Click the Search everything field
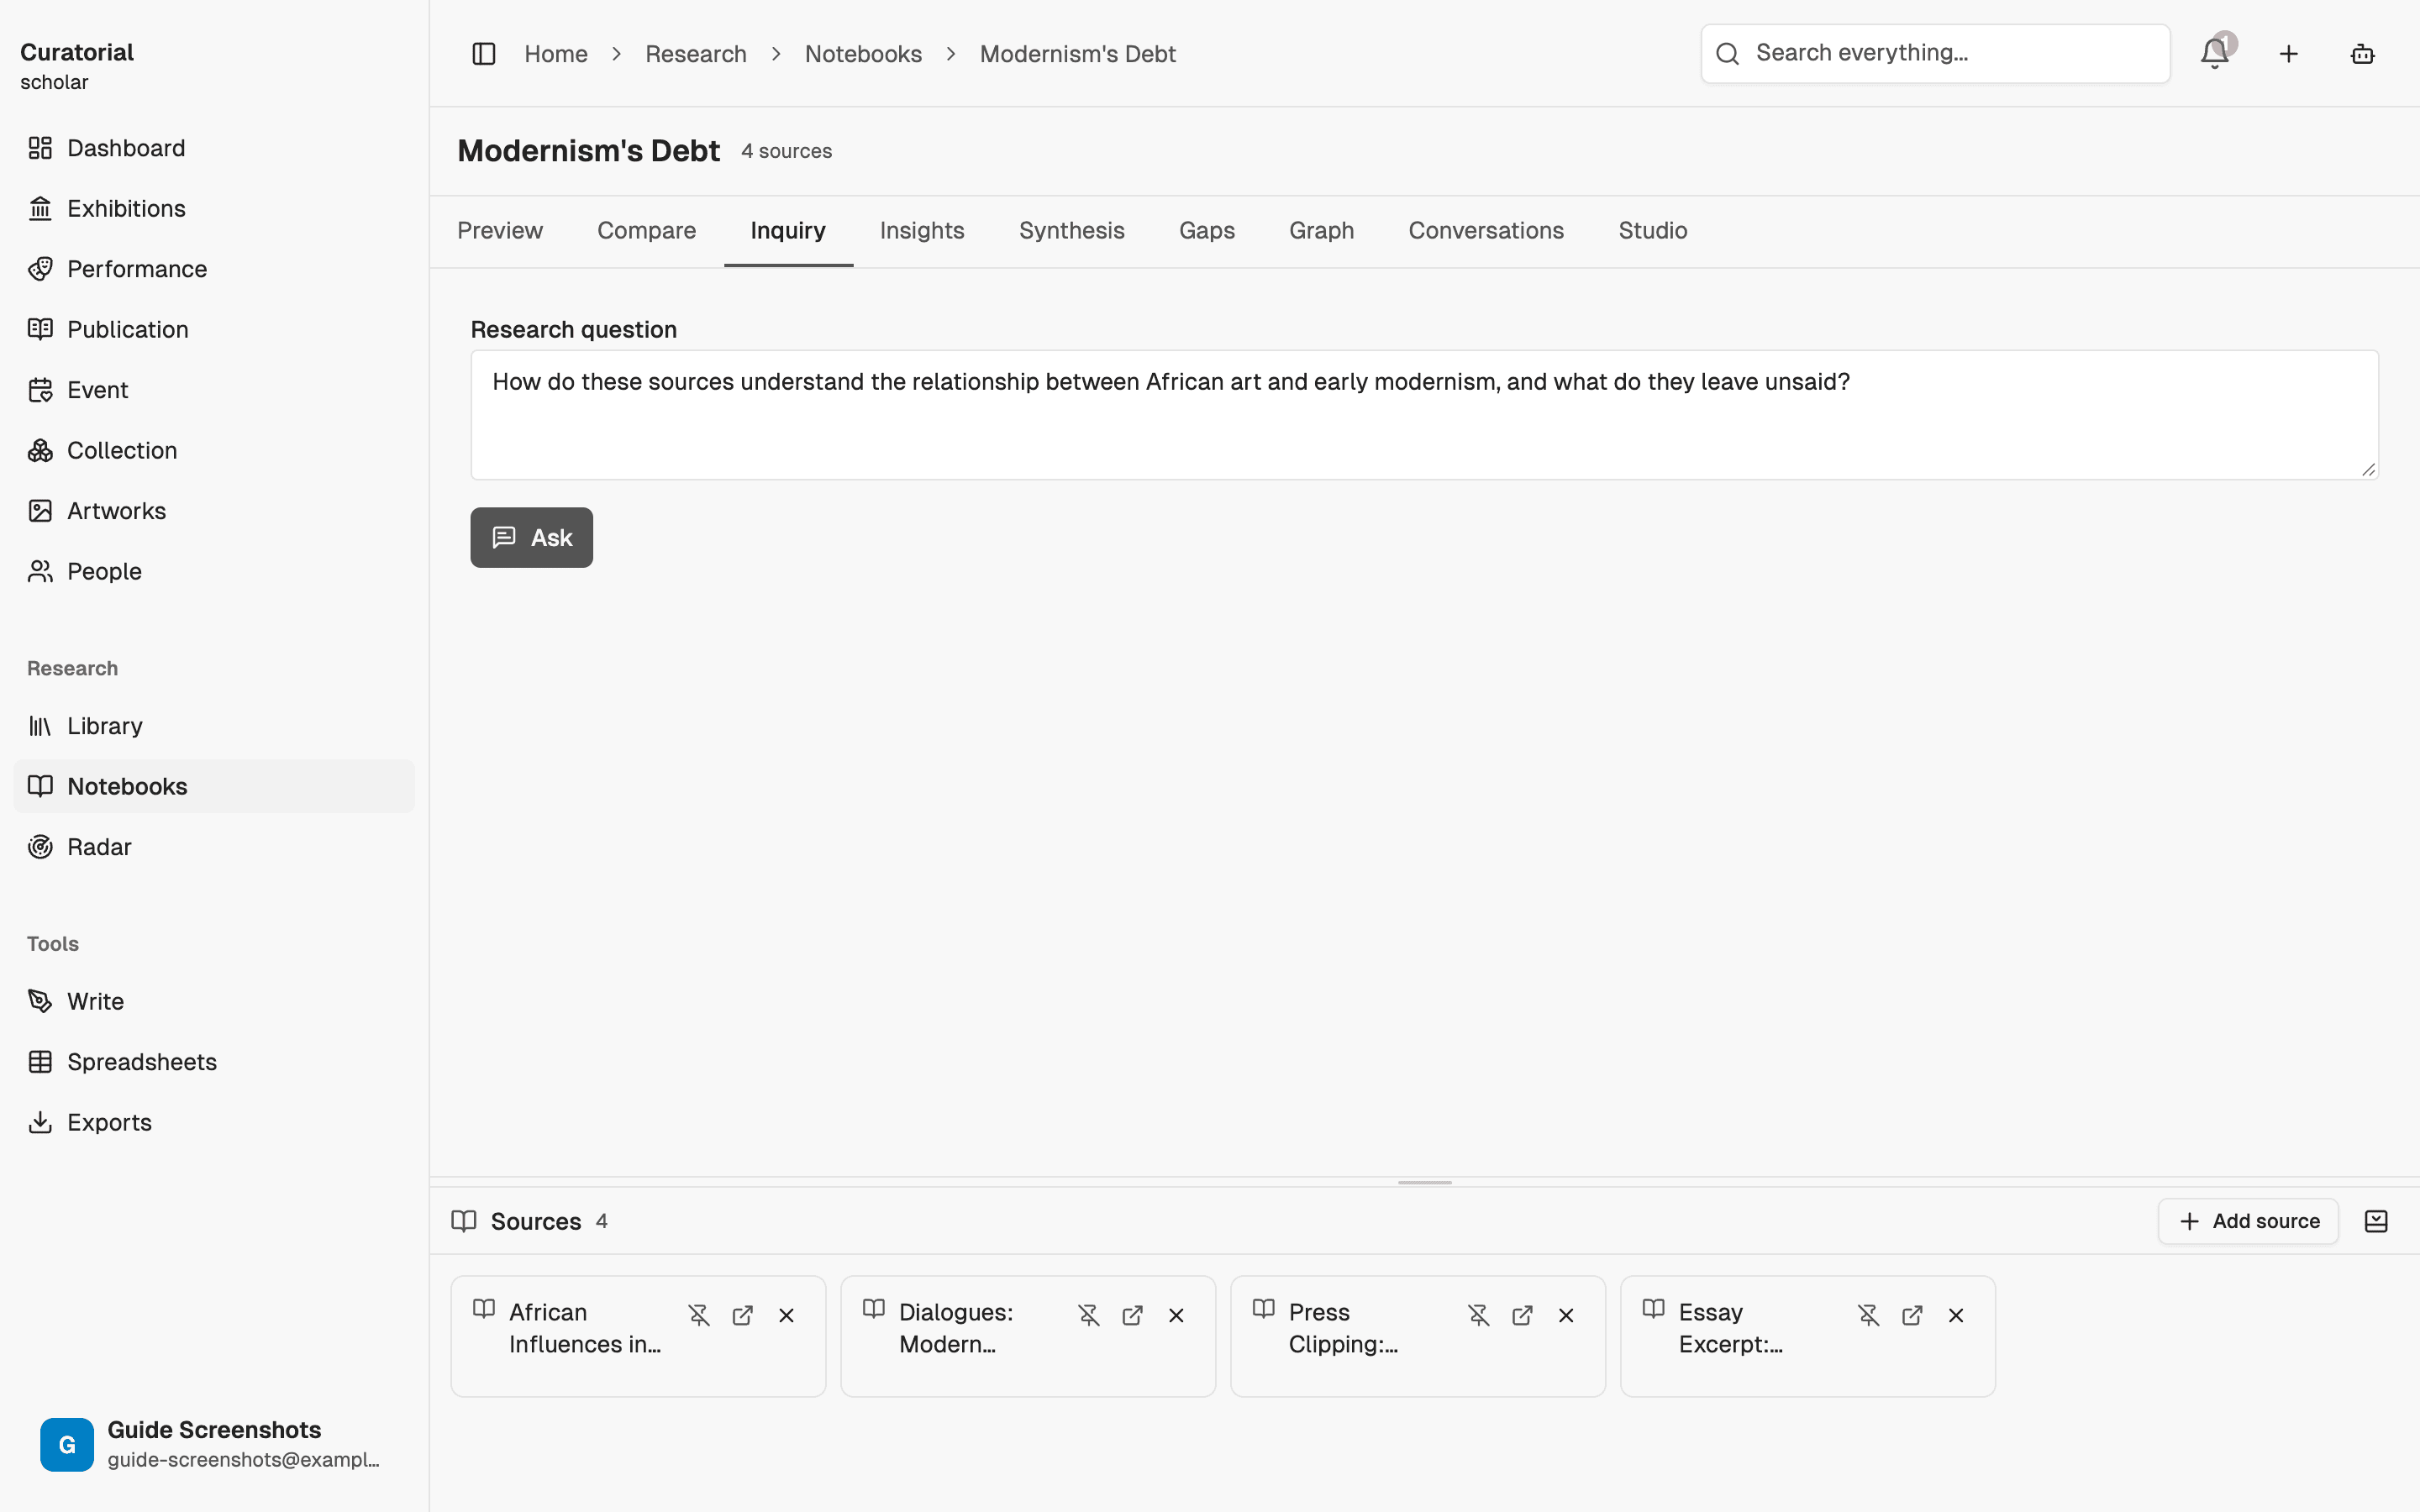The image size is (2420, 1512). coord(1936,54)
